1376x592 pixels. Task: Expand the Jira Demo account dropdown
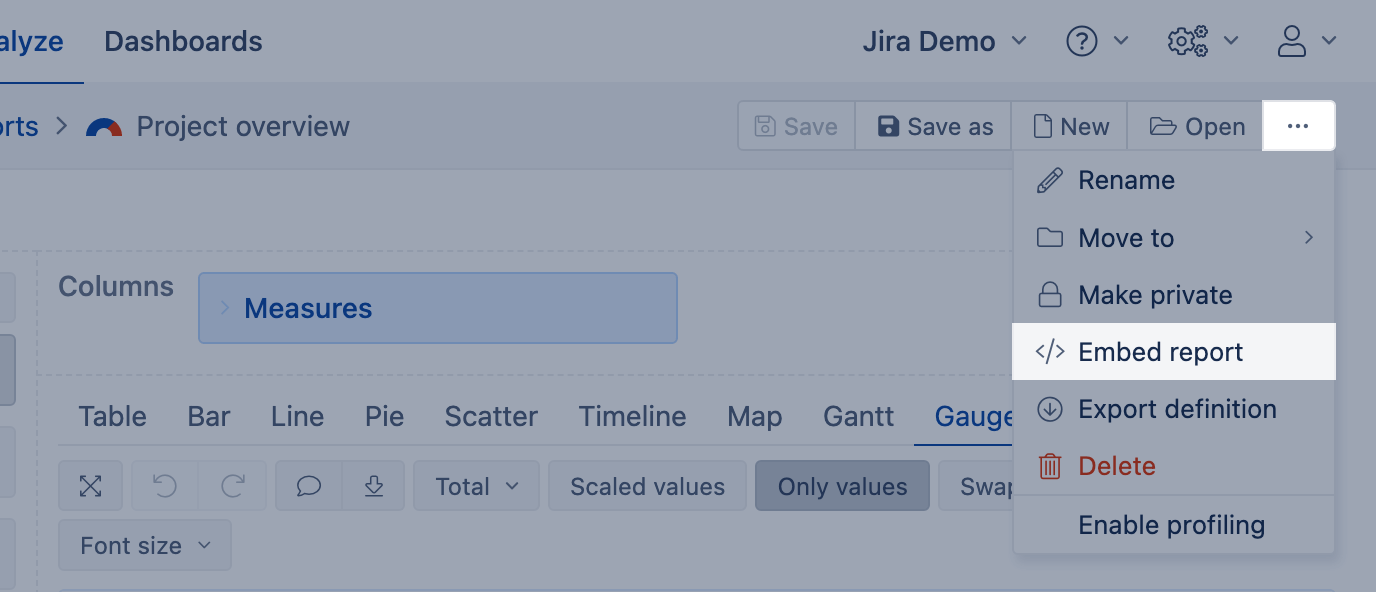coord(944,42)
